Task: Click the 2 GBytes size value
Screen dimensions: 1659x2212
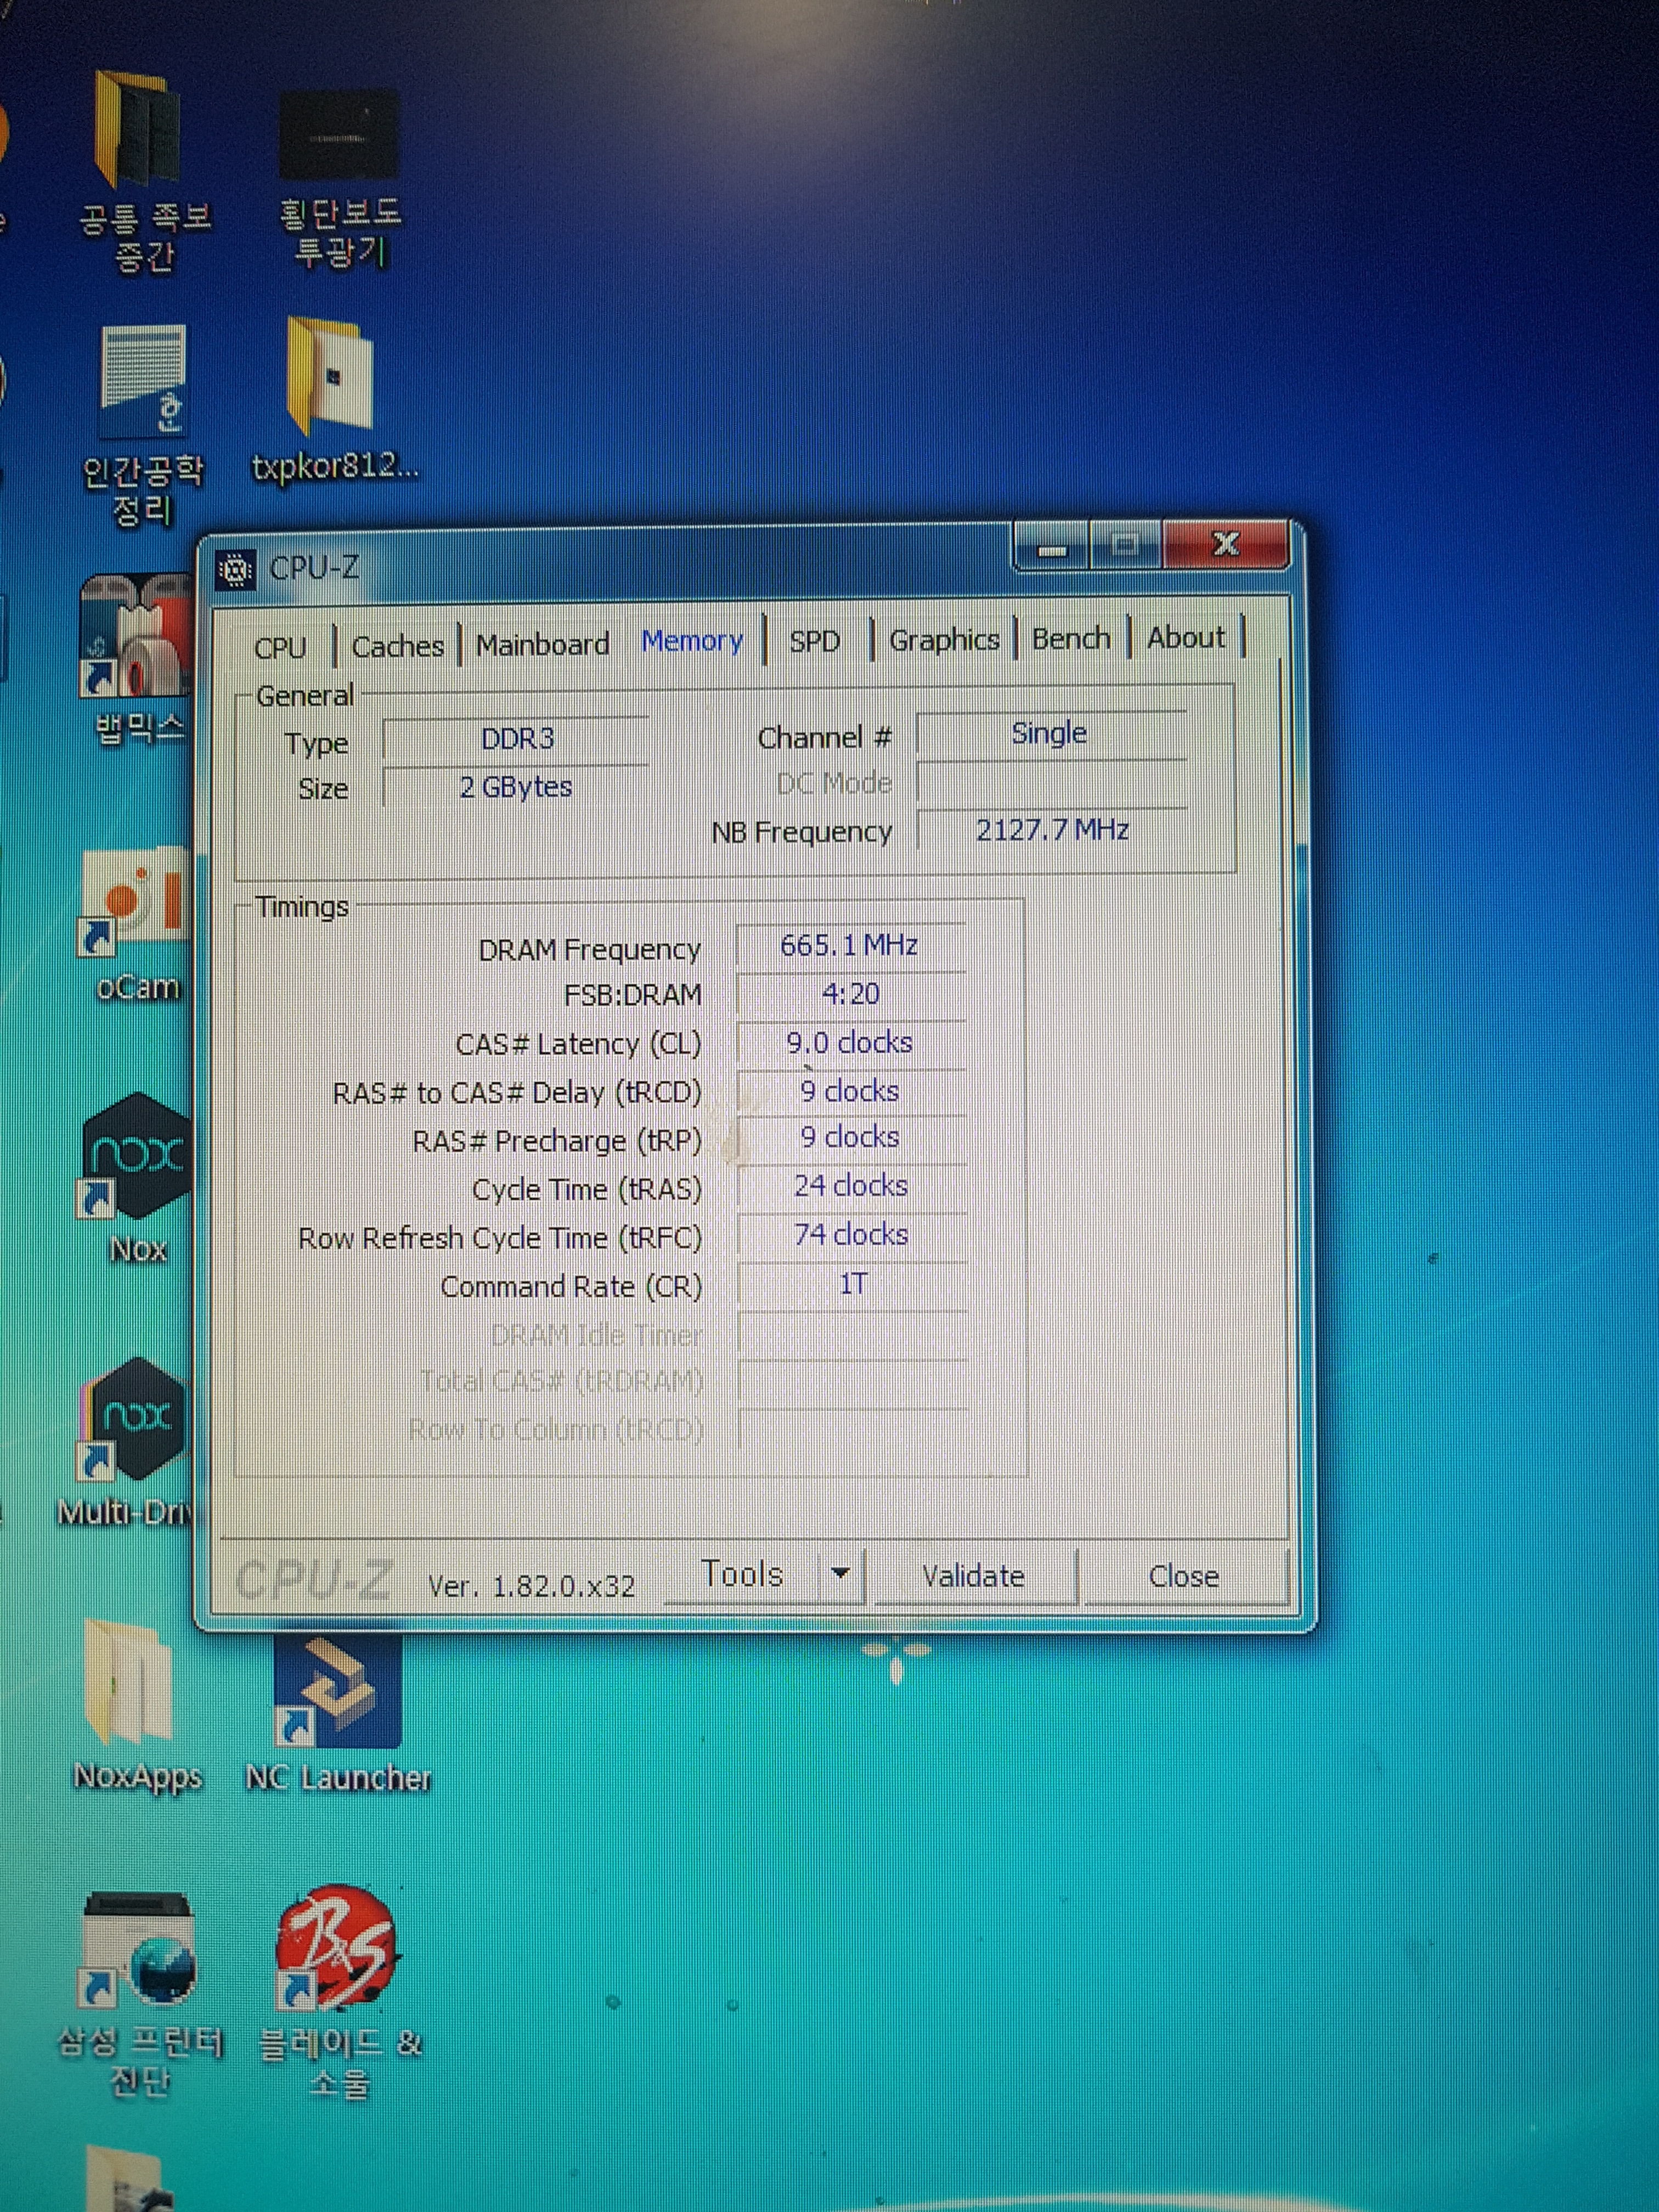Action: pyautogui.click(x=516, y=787)
